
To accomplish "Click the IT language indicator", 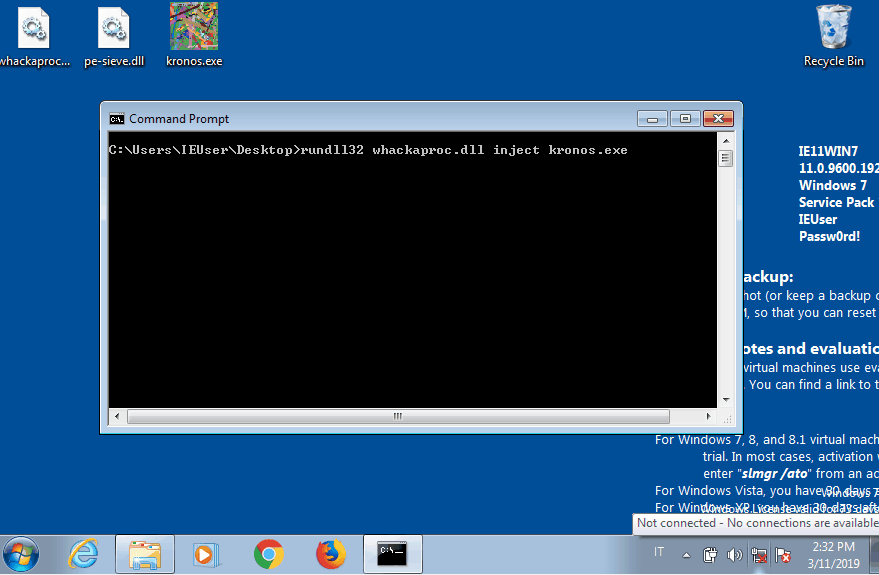I will 659,552.
